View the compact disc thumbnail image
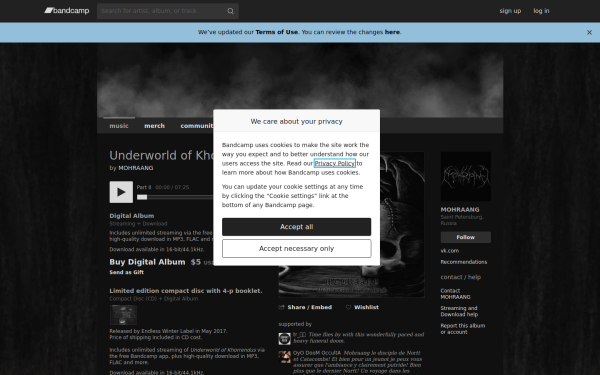This screenshot has height=375, width=600. (x=123, y=315)
